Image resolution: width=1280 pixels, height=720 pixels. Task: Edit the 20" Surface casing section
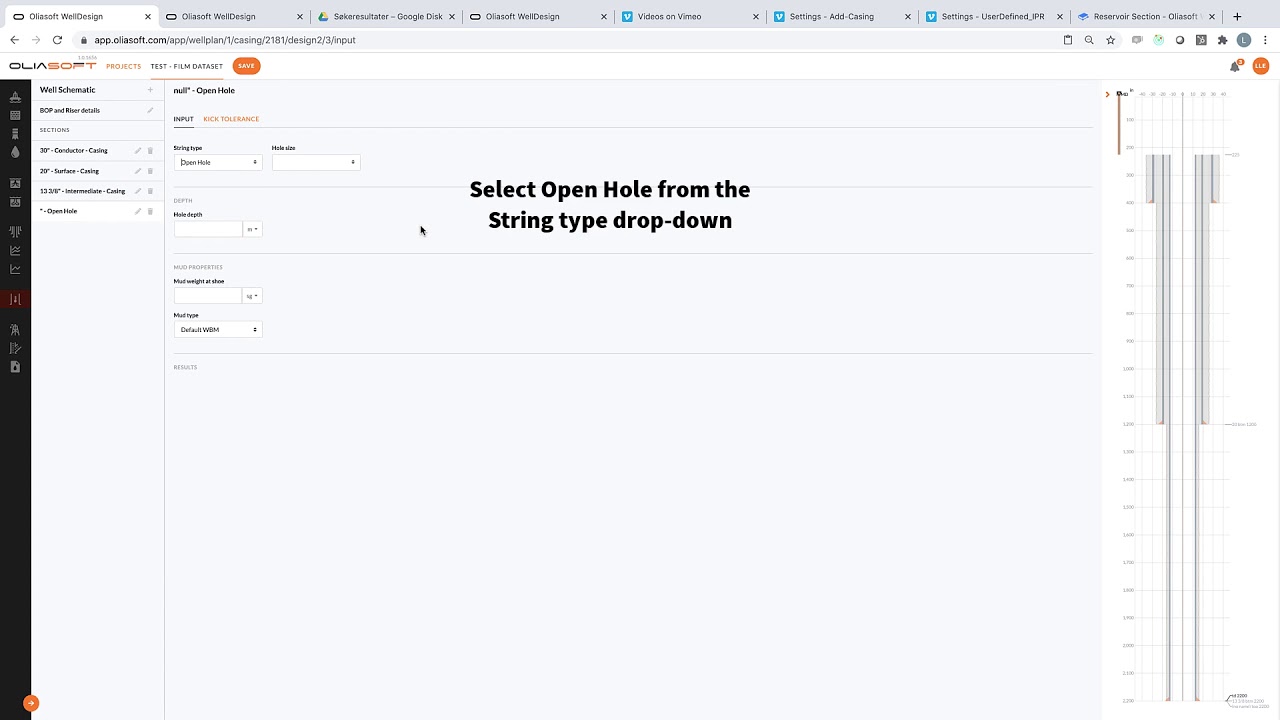click(x=138, y=171)
